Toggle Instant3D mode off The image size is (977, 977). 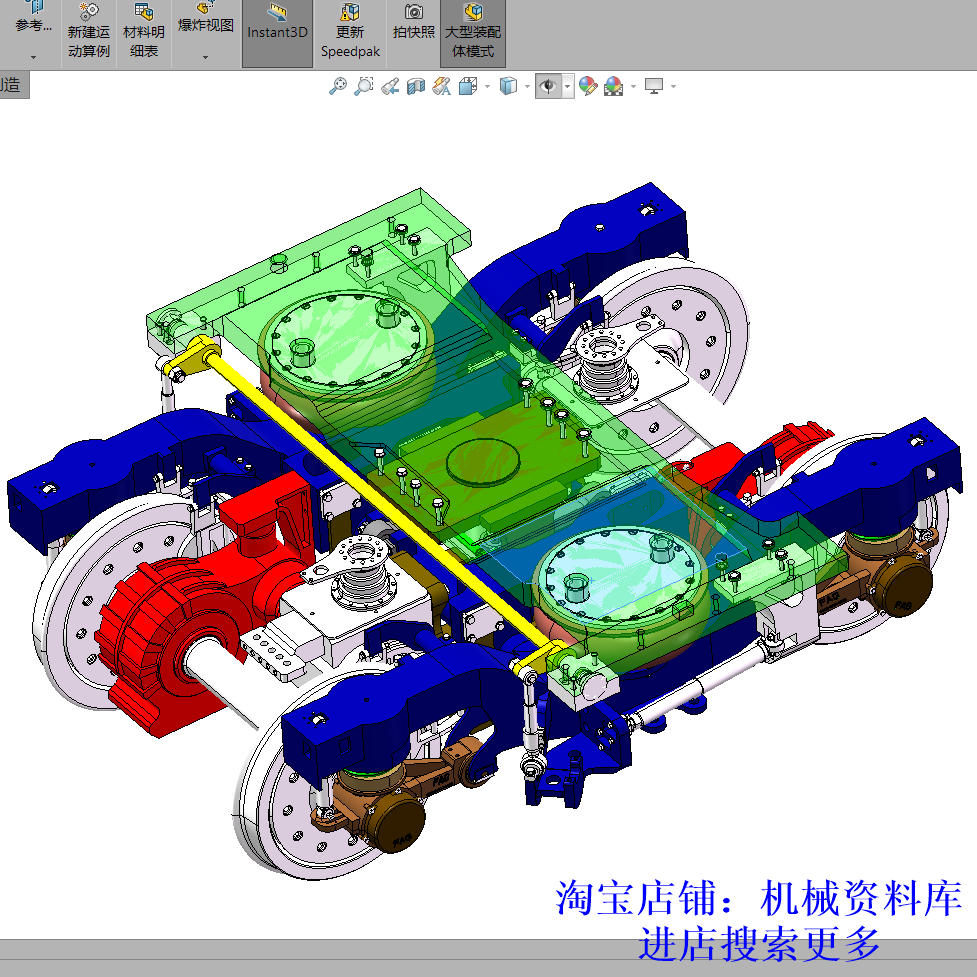point(277,30)
